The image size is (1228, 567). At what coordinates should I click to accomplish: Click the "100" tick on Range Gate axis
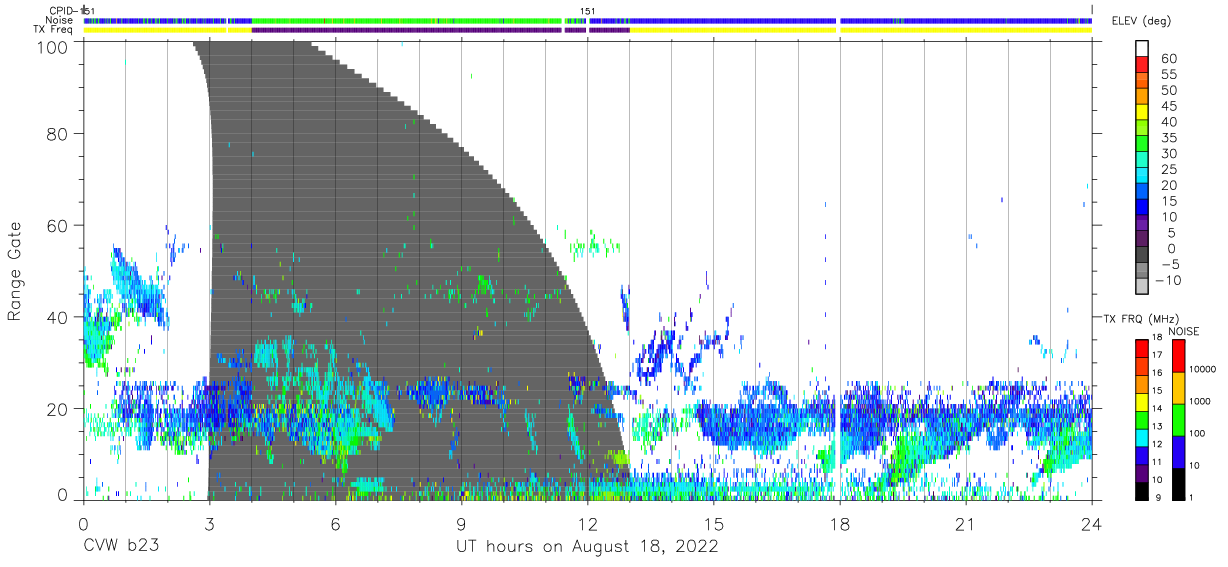(x=53, y=47)
